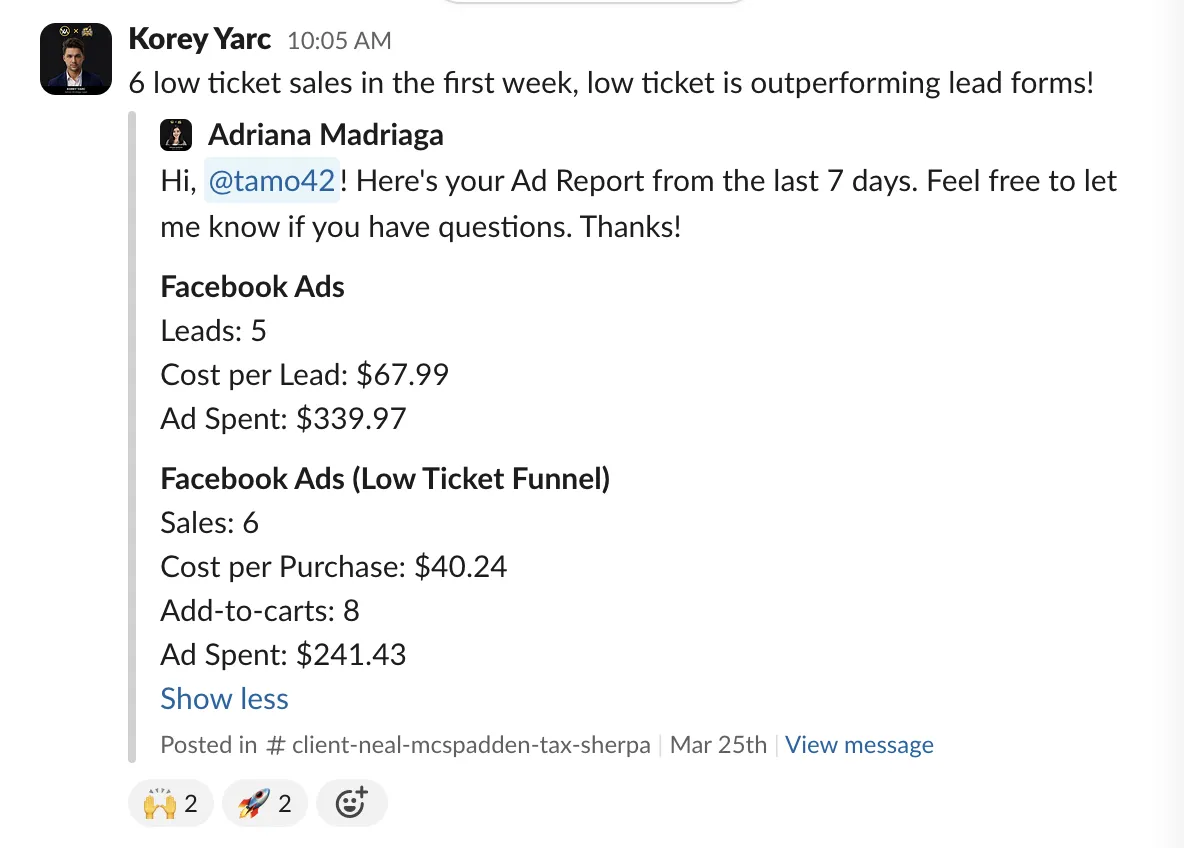Click the @tamo42 user mention

[272, 181]
